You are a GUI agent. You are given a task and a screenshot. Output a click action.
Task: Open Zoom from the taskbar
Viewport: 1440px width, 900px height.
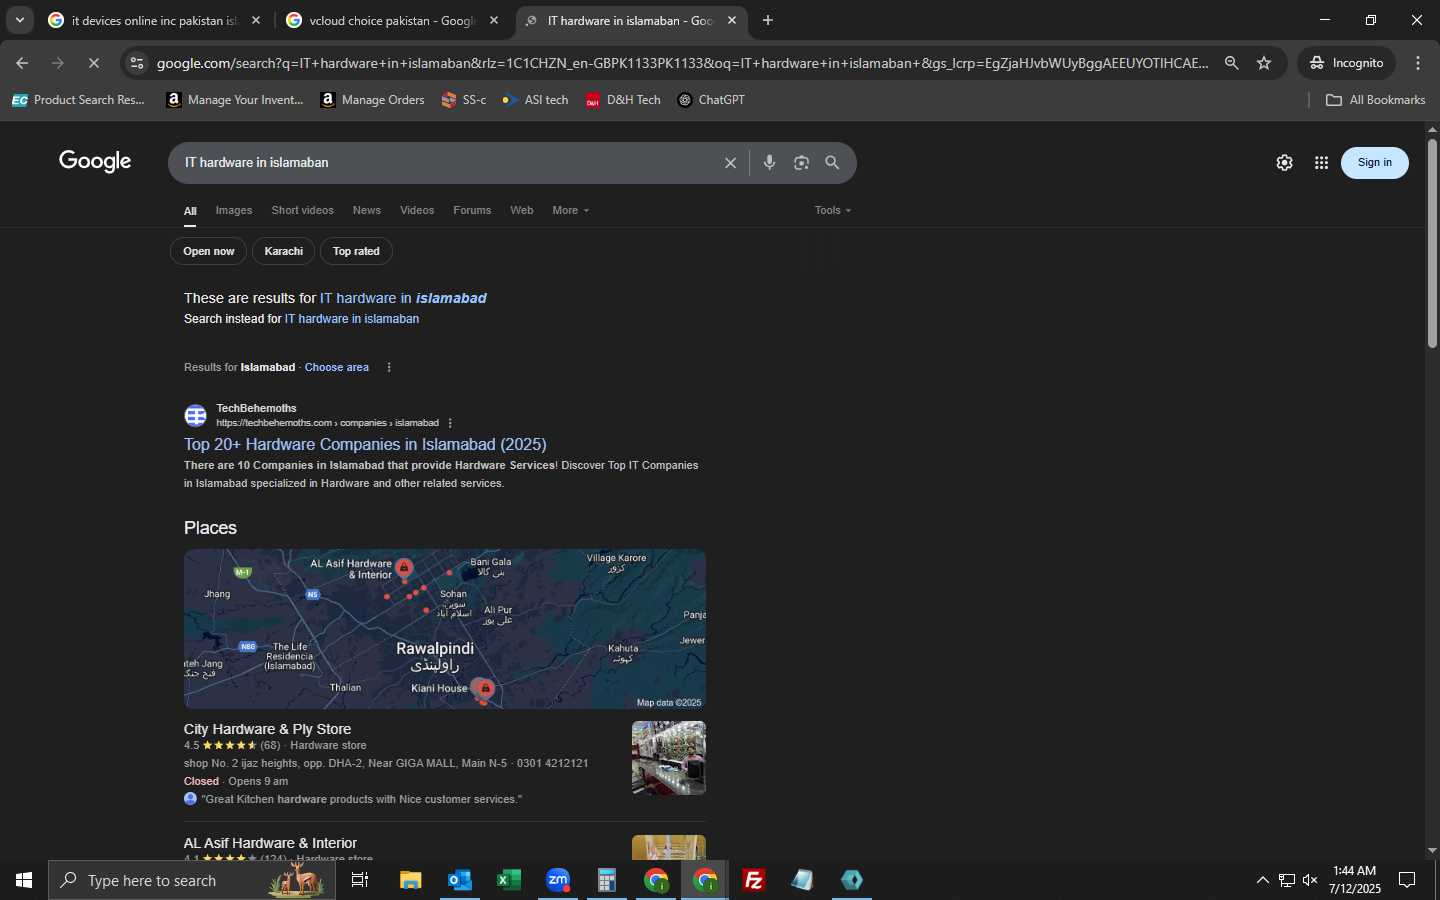pos(557,880)
